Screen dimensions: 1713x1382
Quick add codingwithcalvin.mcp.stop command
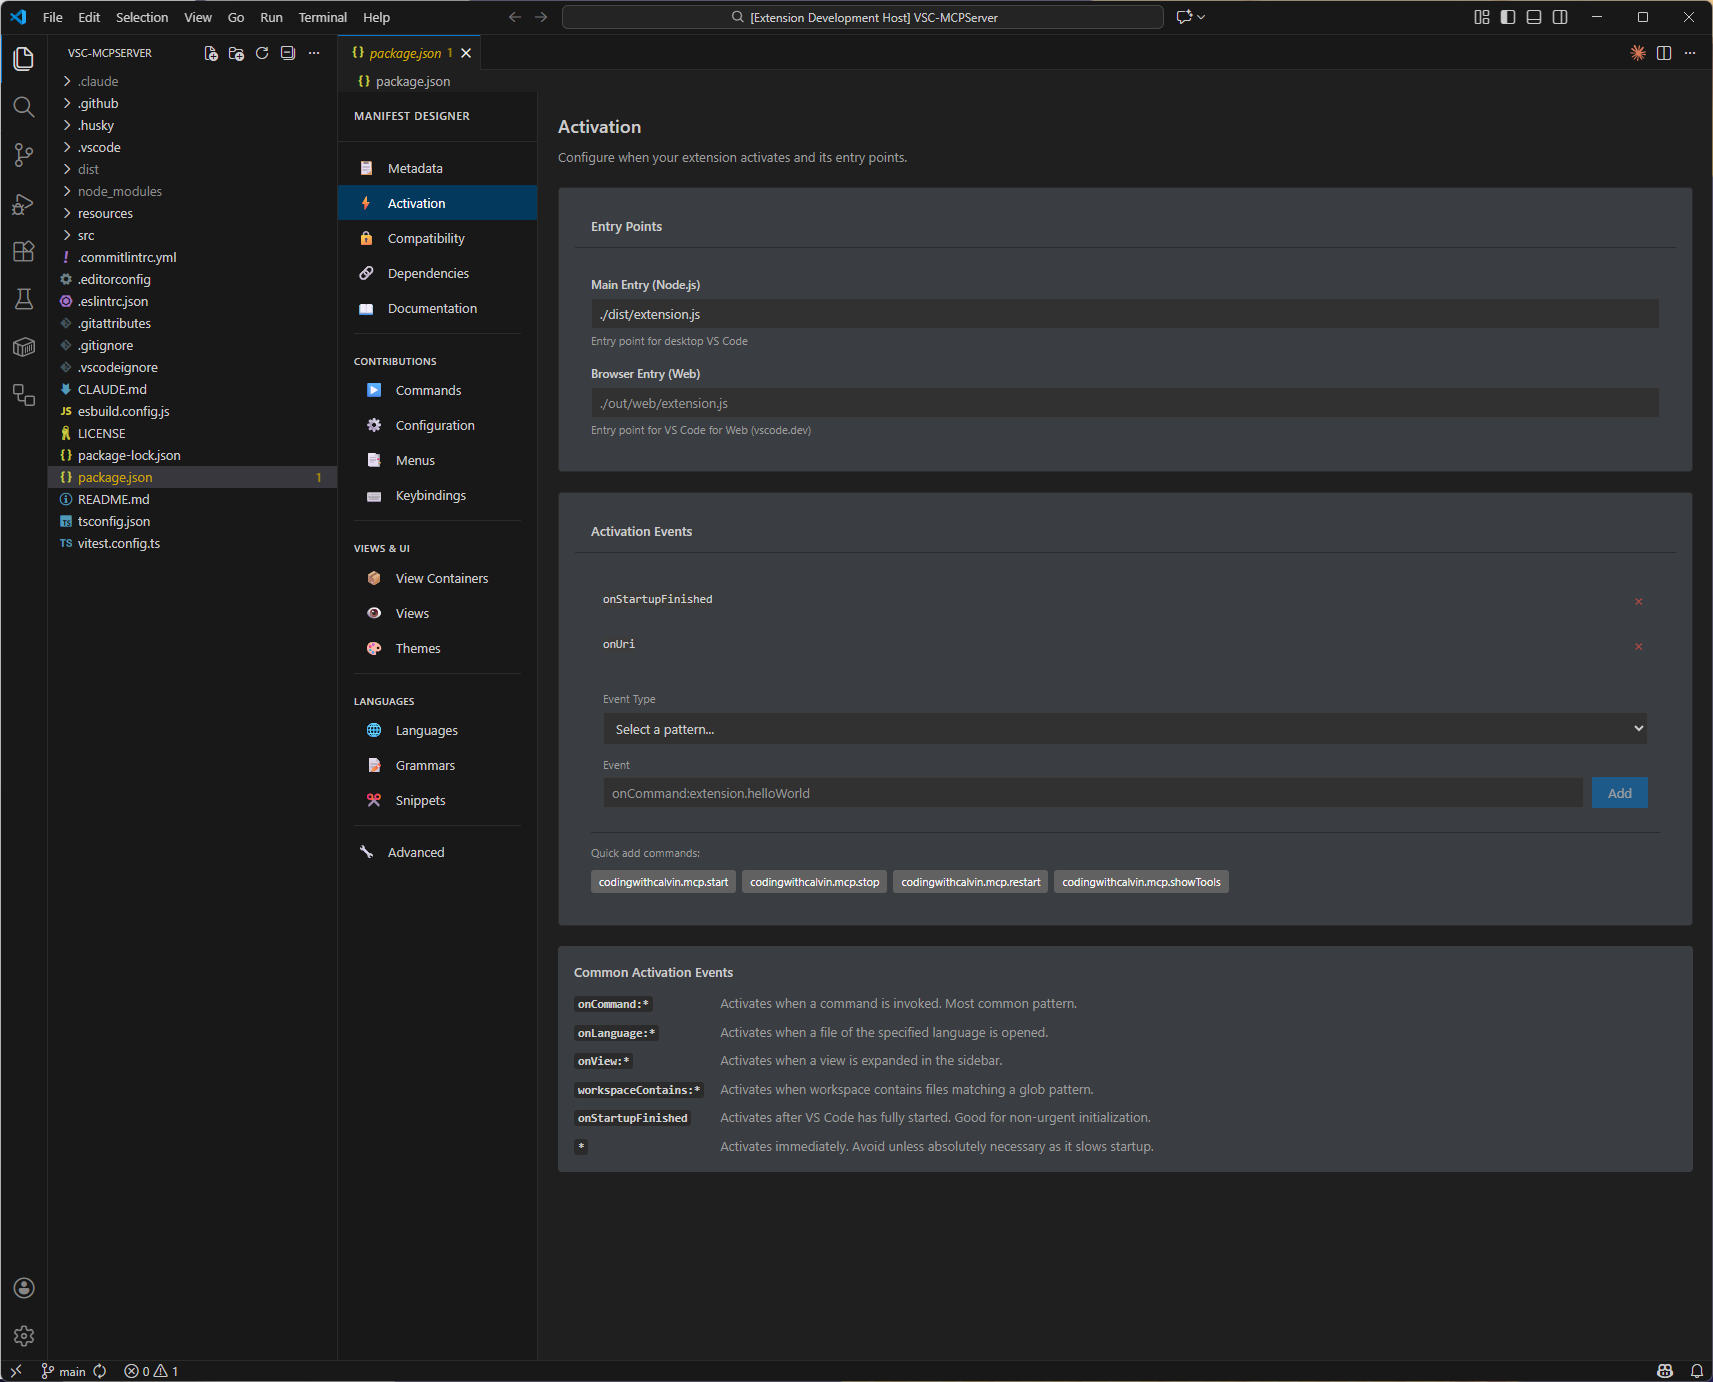pos(814,882)
